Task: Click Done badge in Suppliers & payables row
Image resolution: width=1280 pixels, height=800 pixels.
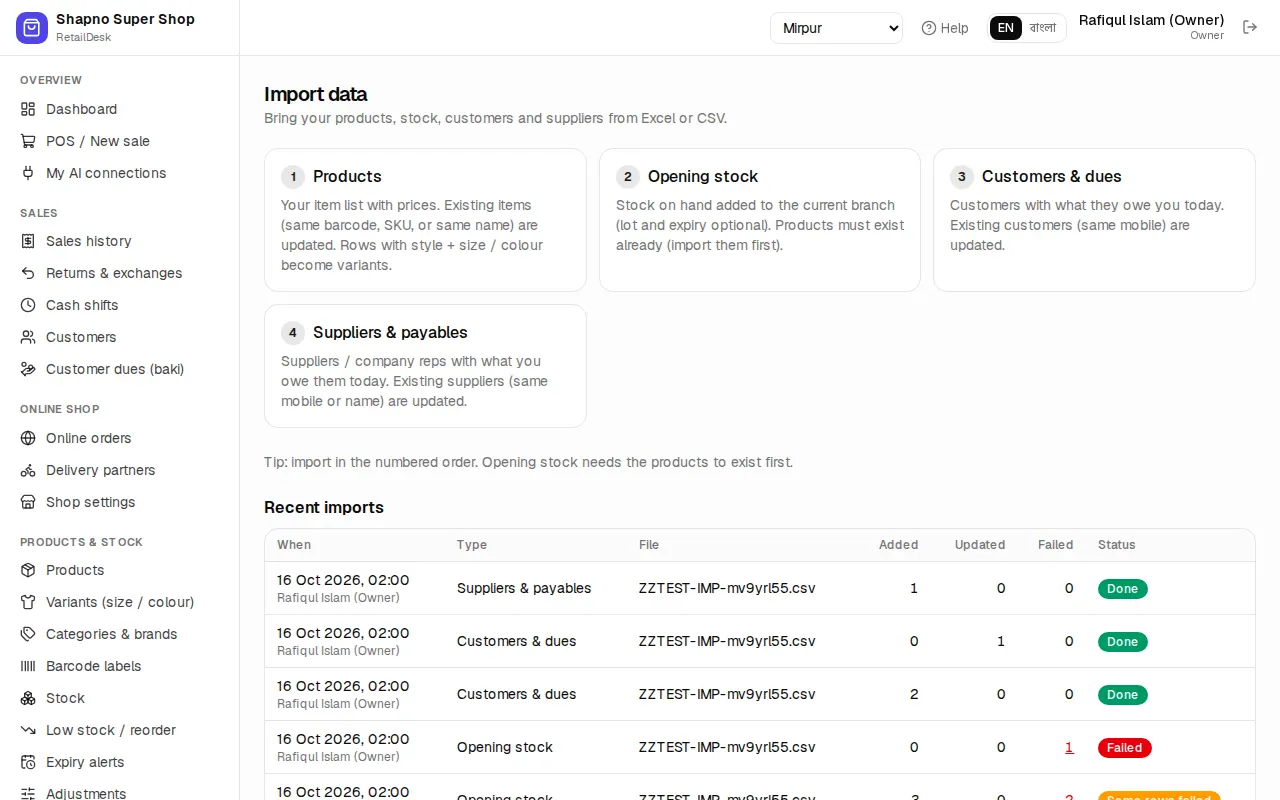Action: [1122, 589]
